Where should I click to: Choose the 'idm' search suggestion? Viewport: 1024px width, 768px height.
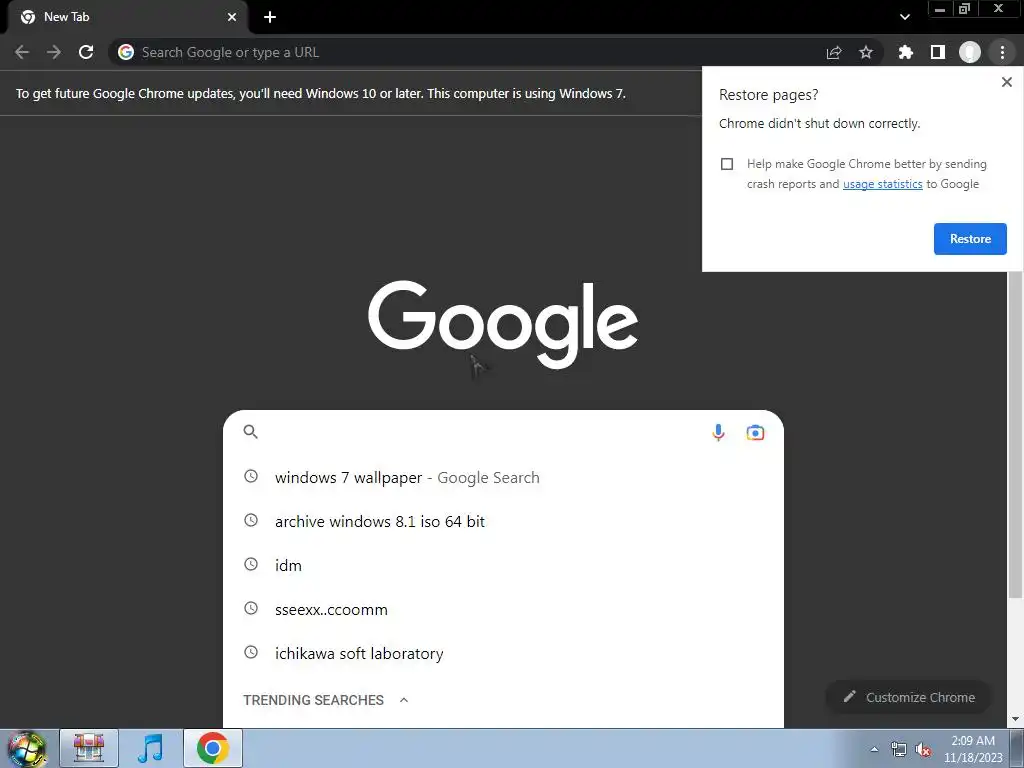click(503, 566)
